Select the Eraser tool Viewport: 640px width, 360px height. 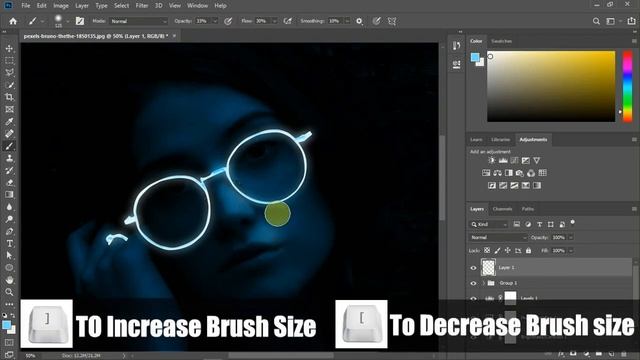click(9, 182)
